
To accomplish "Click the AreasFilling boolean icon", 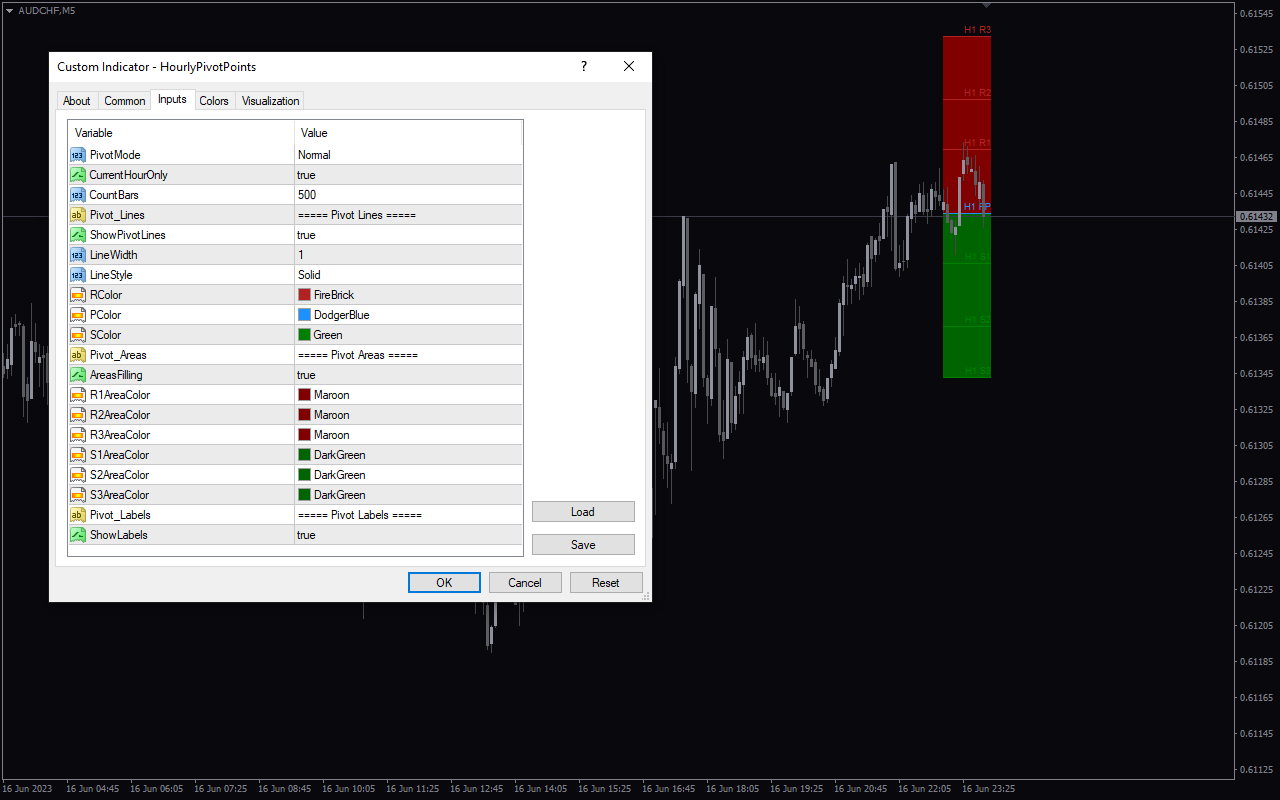I will coord(77,375).
